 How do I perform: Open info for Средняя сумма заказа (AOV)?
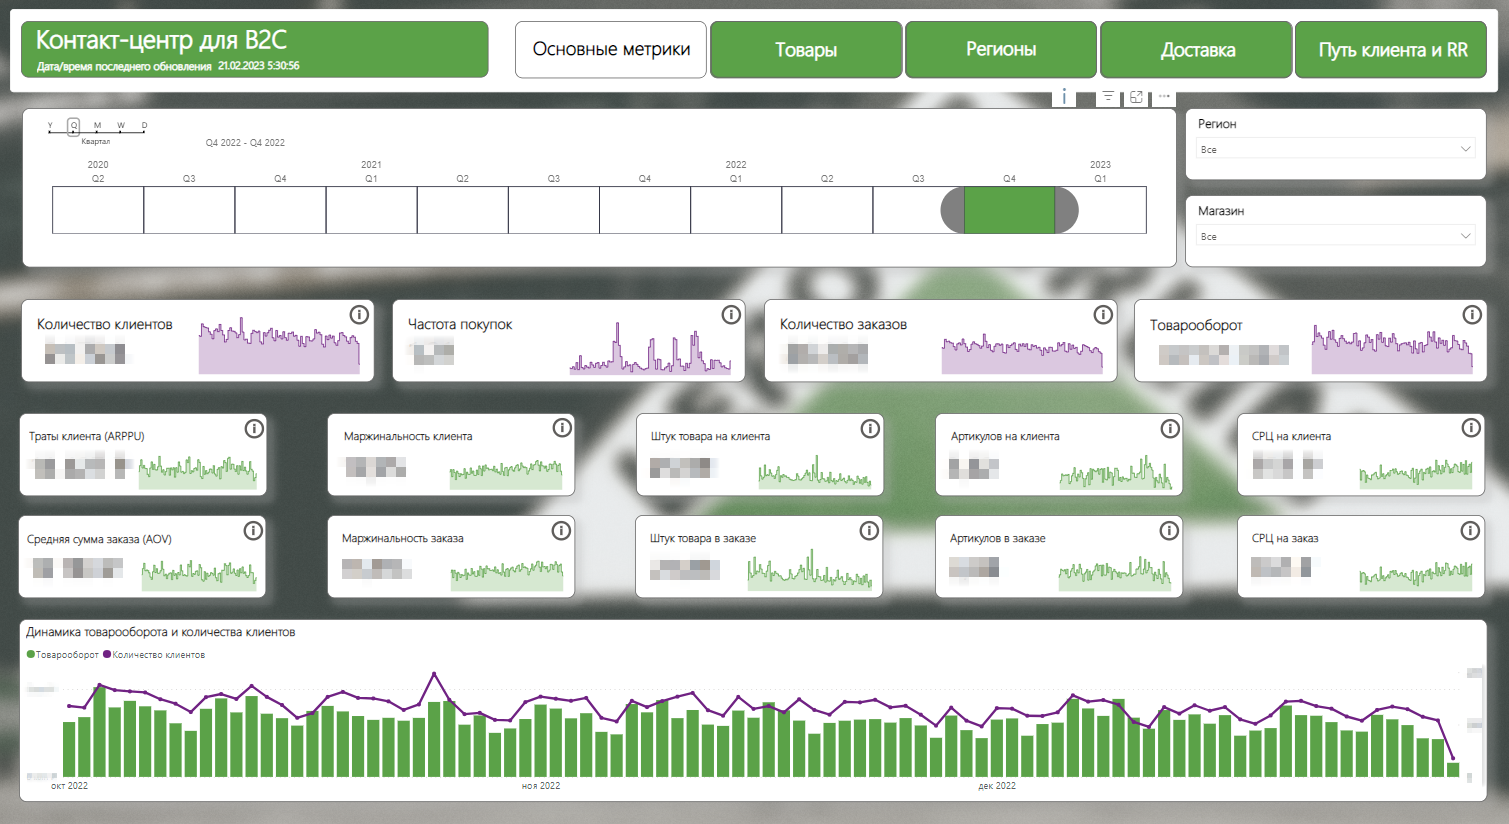pyautogui.click(x=253, y=531)
